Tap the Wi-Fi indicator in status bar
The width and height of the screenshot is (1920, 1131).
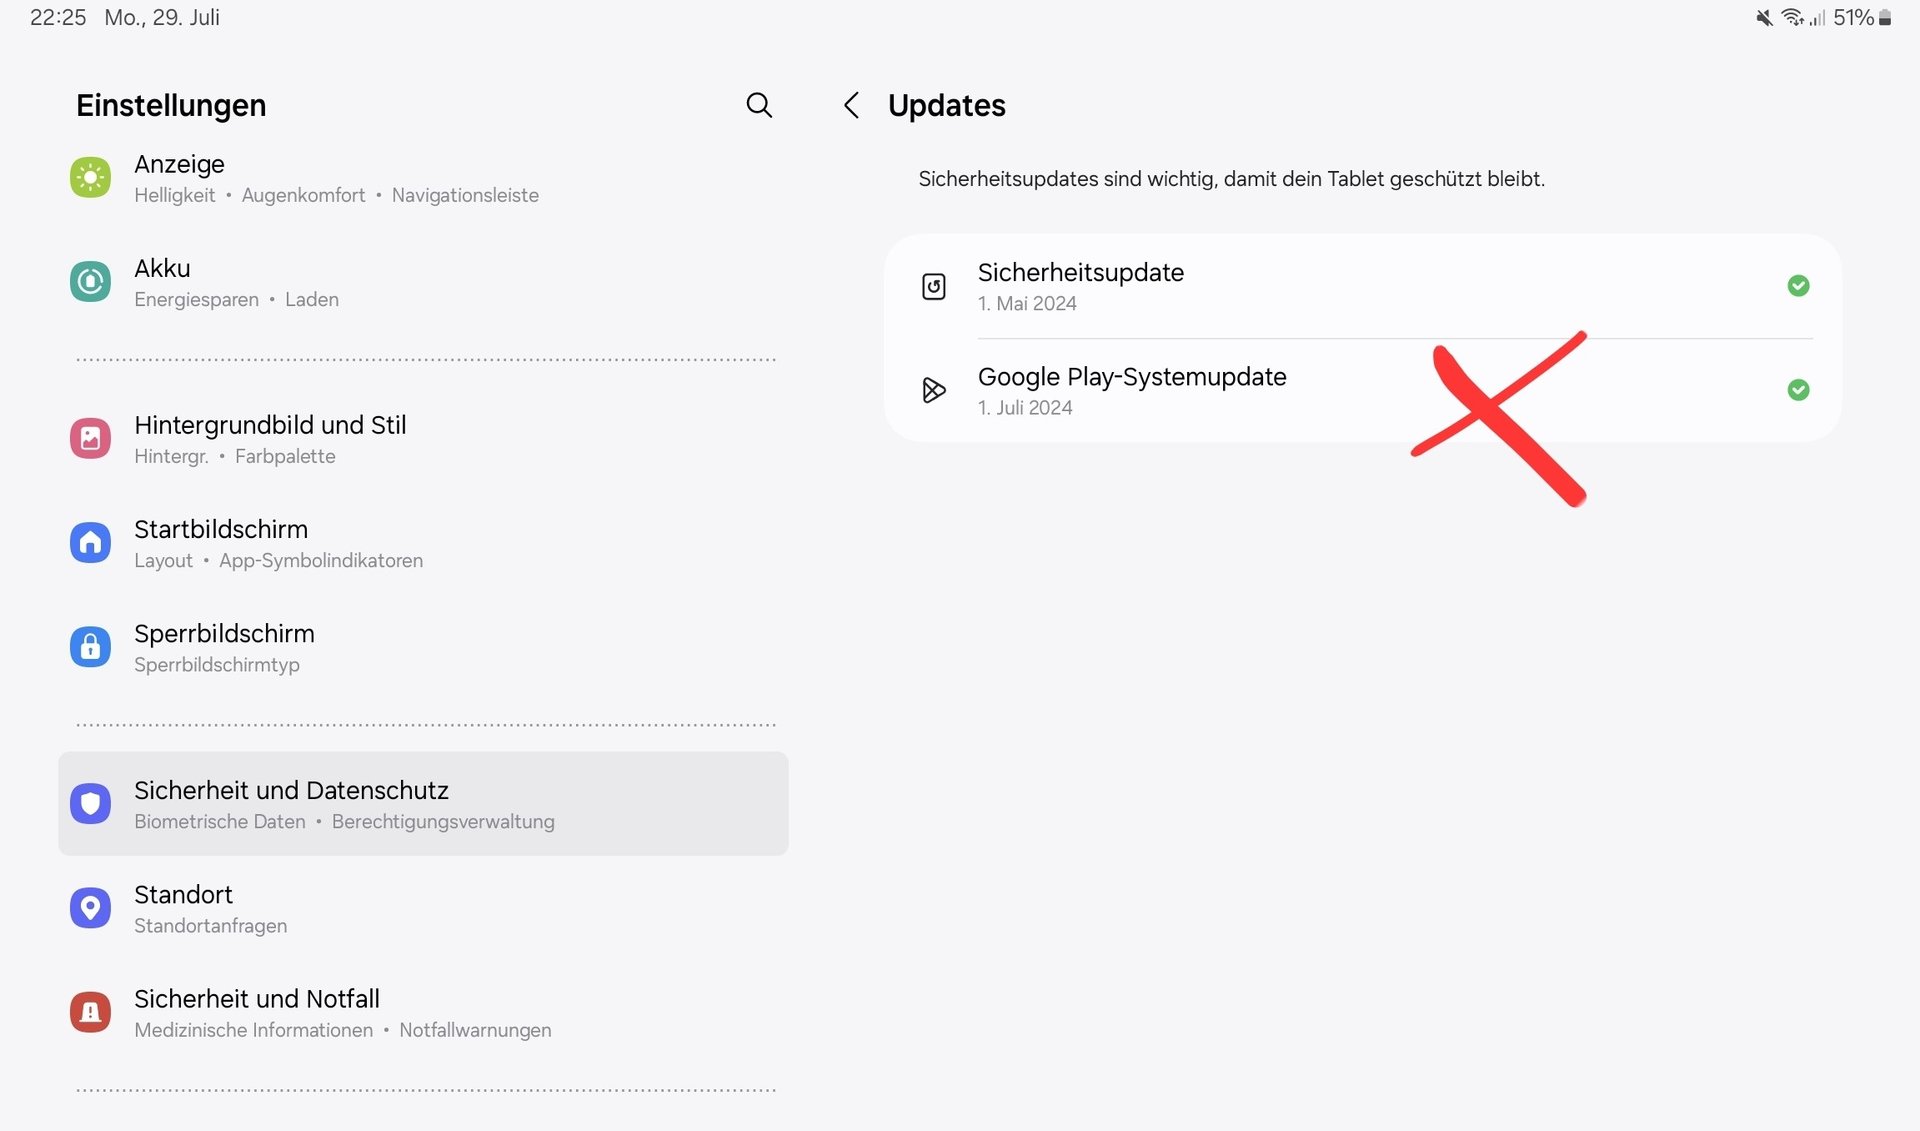coord(1792,18)
